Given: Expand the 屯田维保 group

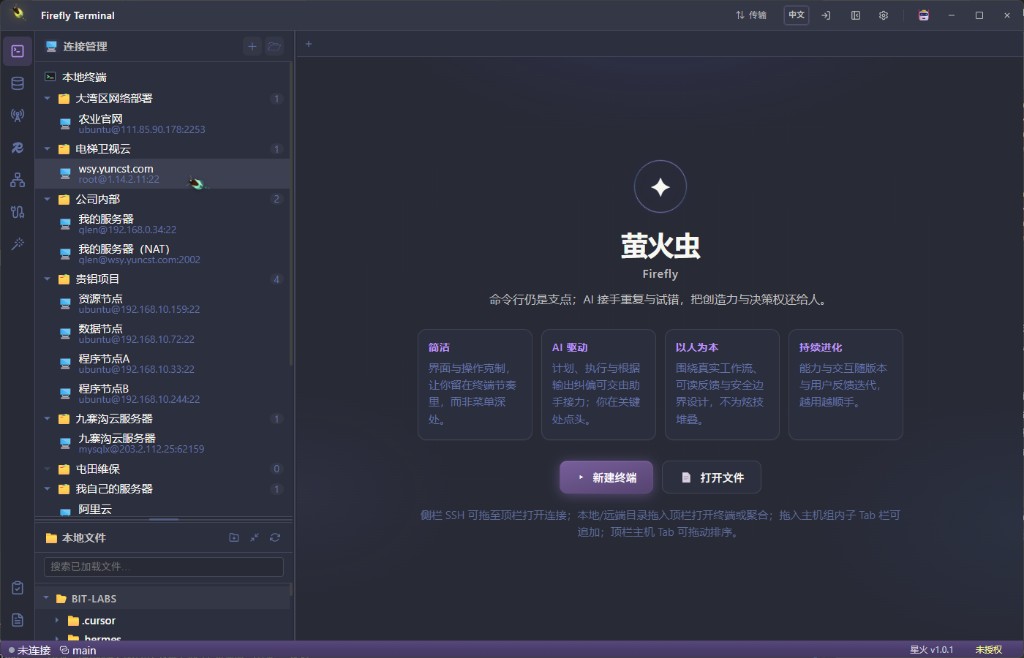Looking at the screenshot, I should [47, 469].
